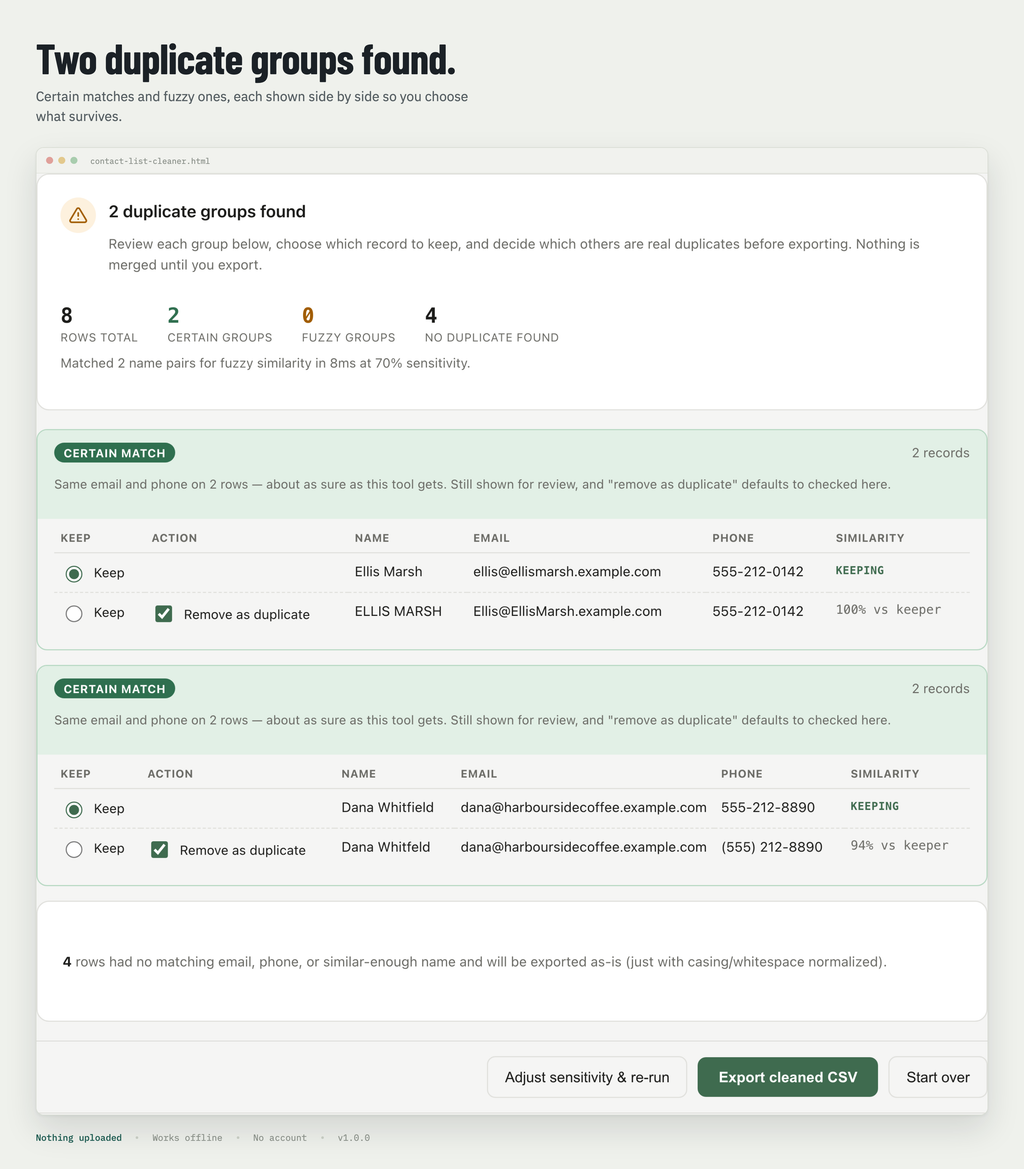Click the 8 ROWS TOTAL statistic
The image size is (1024, 1169).
pos(99,324)
